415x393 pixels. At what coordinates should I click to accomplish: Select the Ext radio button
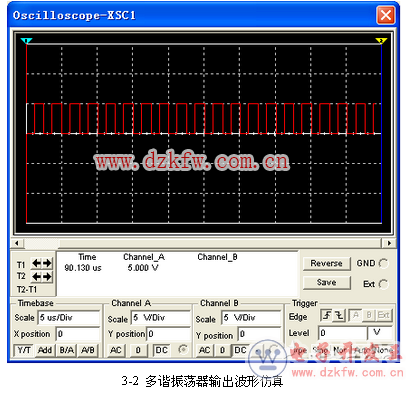point(384,284)
